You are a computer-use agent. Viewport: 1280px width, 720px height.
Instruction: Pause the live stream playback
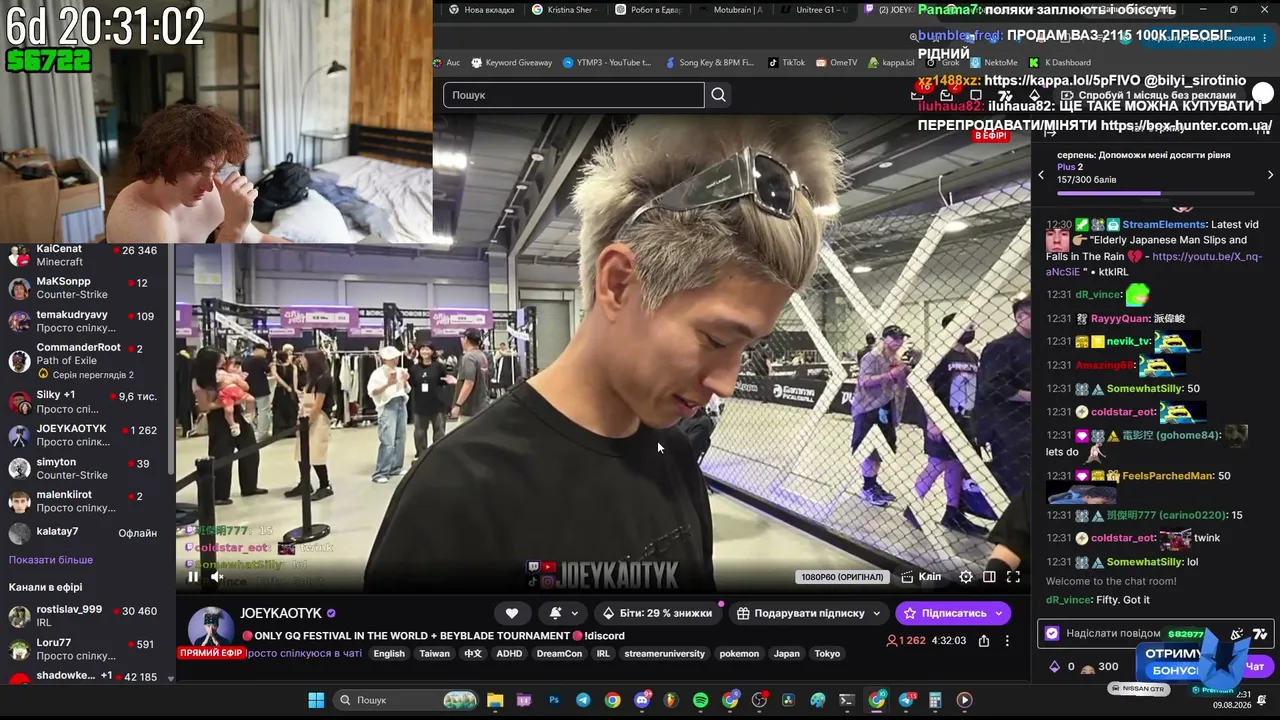click(x=193, y=576)
